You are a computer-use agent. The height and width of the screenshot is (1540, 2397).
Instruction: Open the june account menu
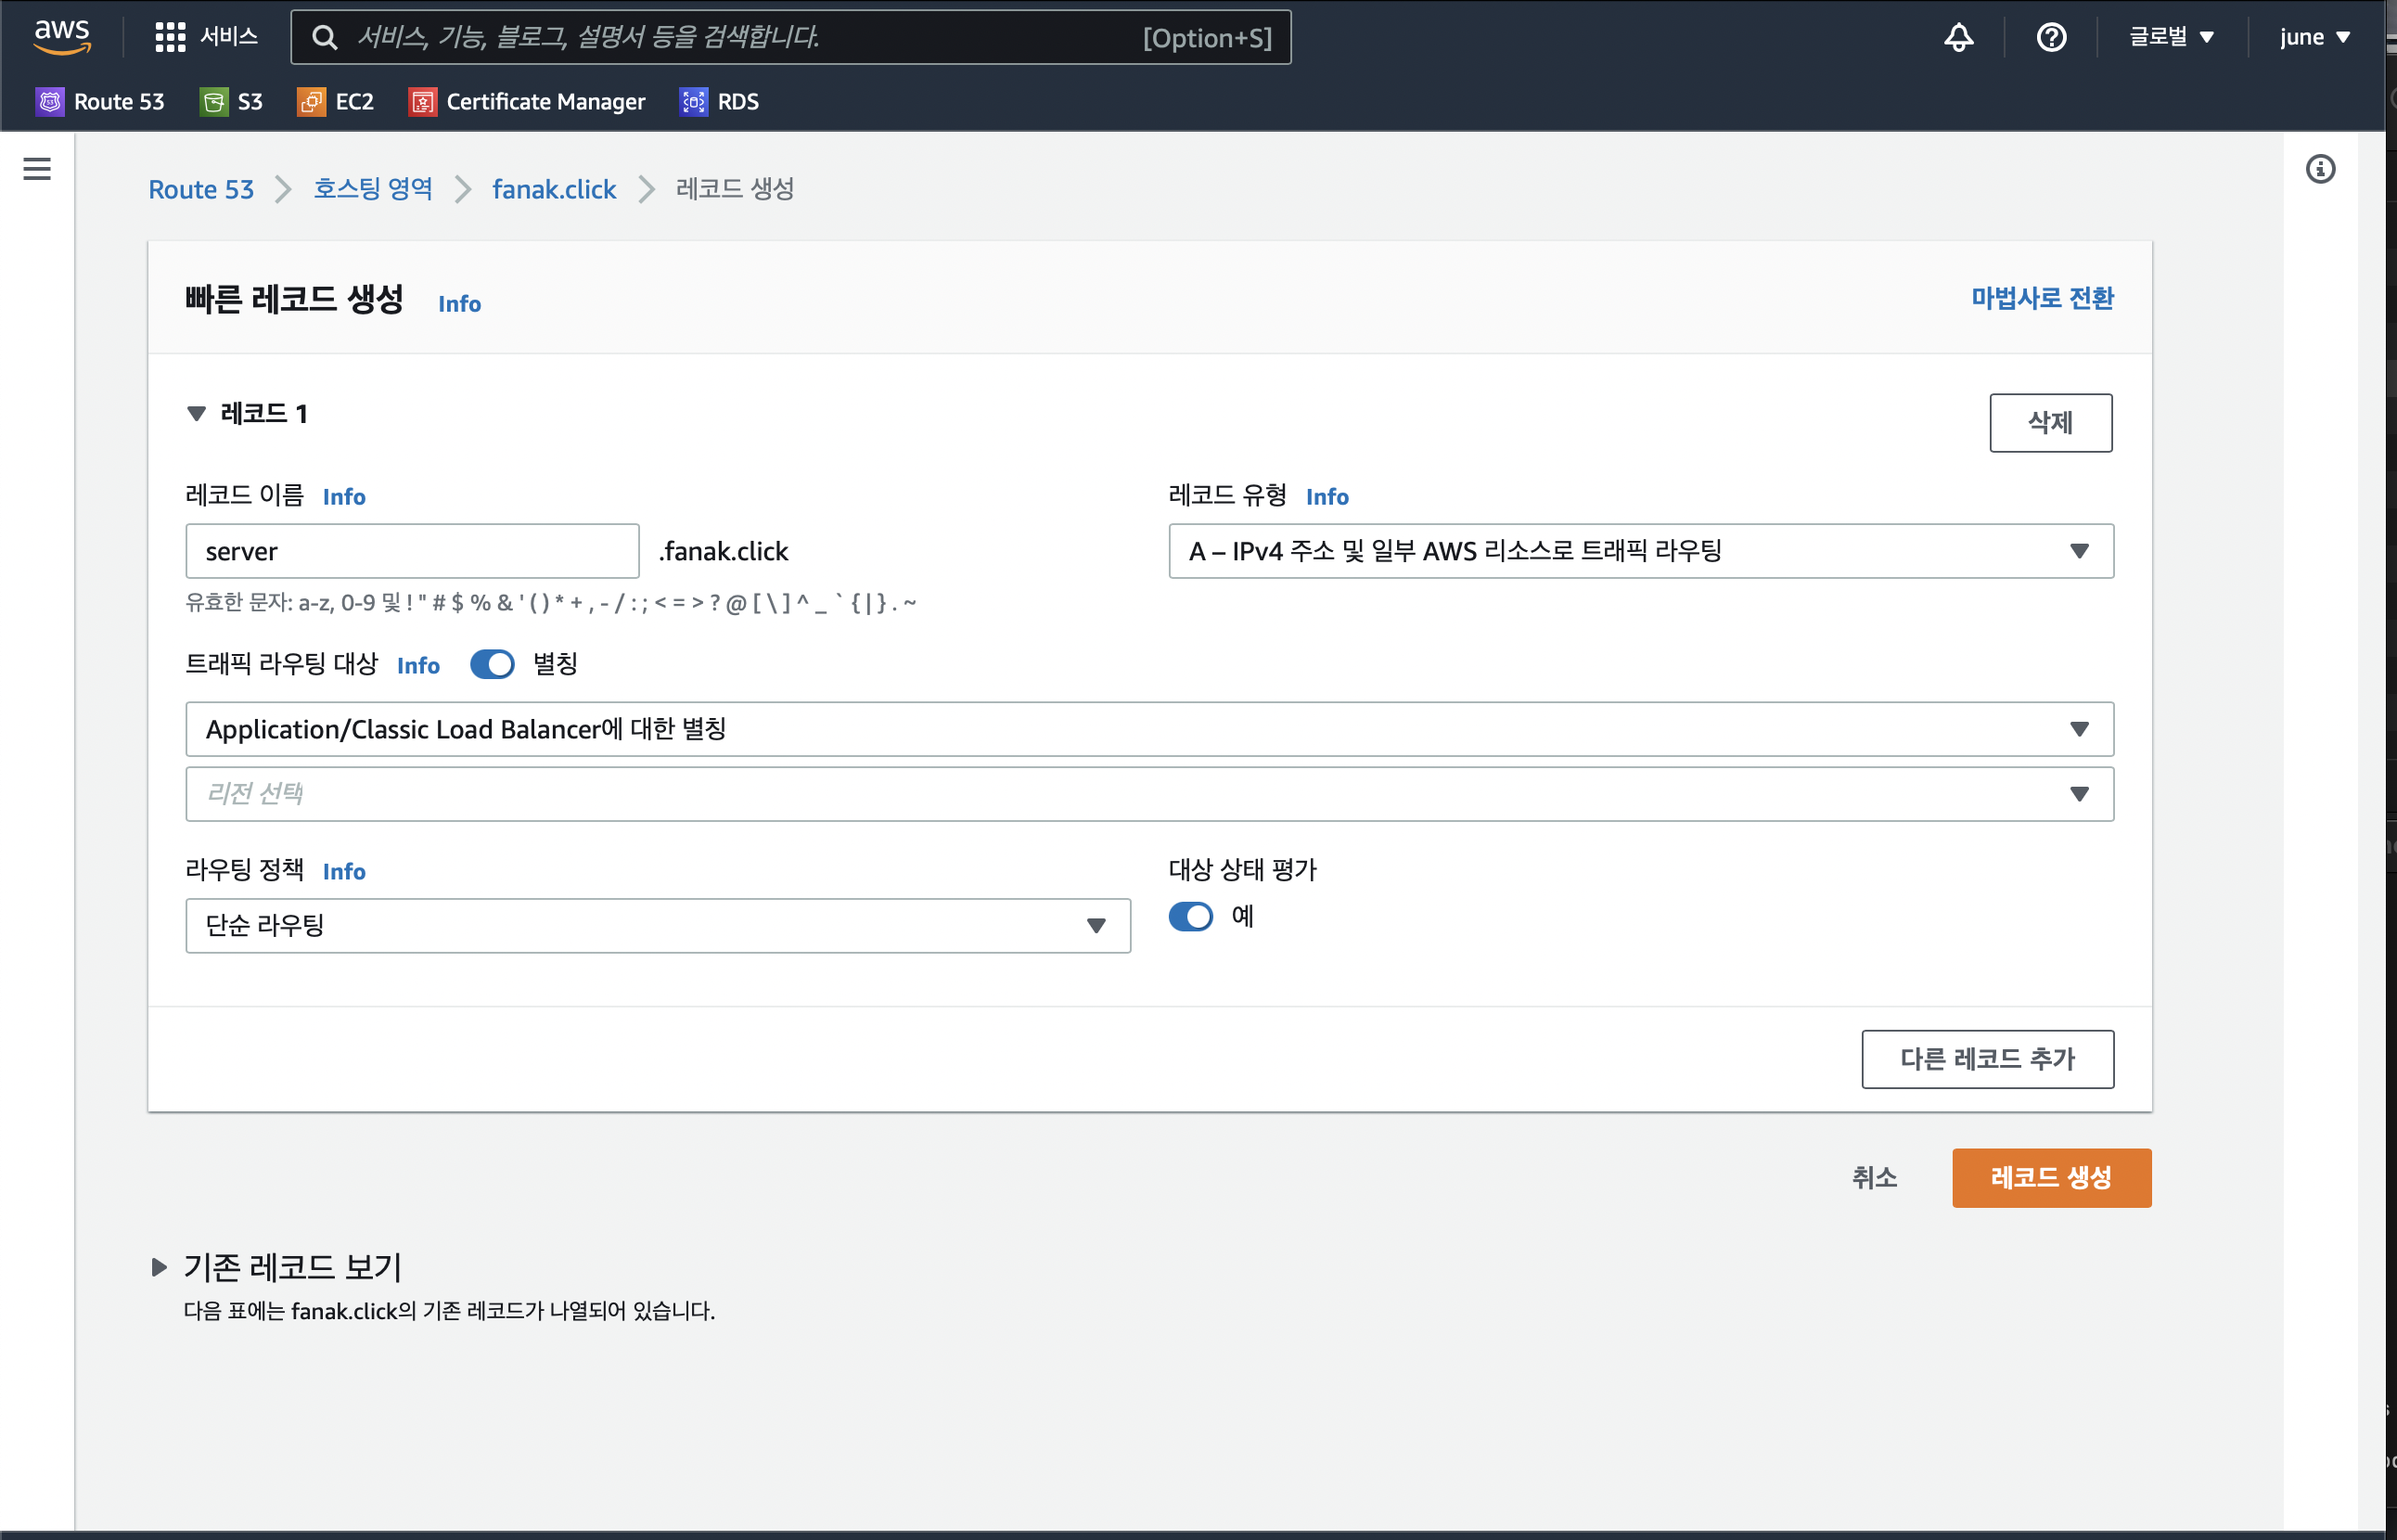point(2314,37)
